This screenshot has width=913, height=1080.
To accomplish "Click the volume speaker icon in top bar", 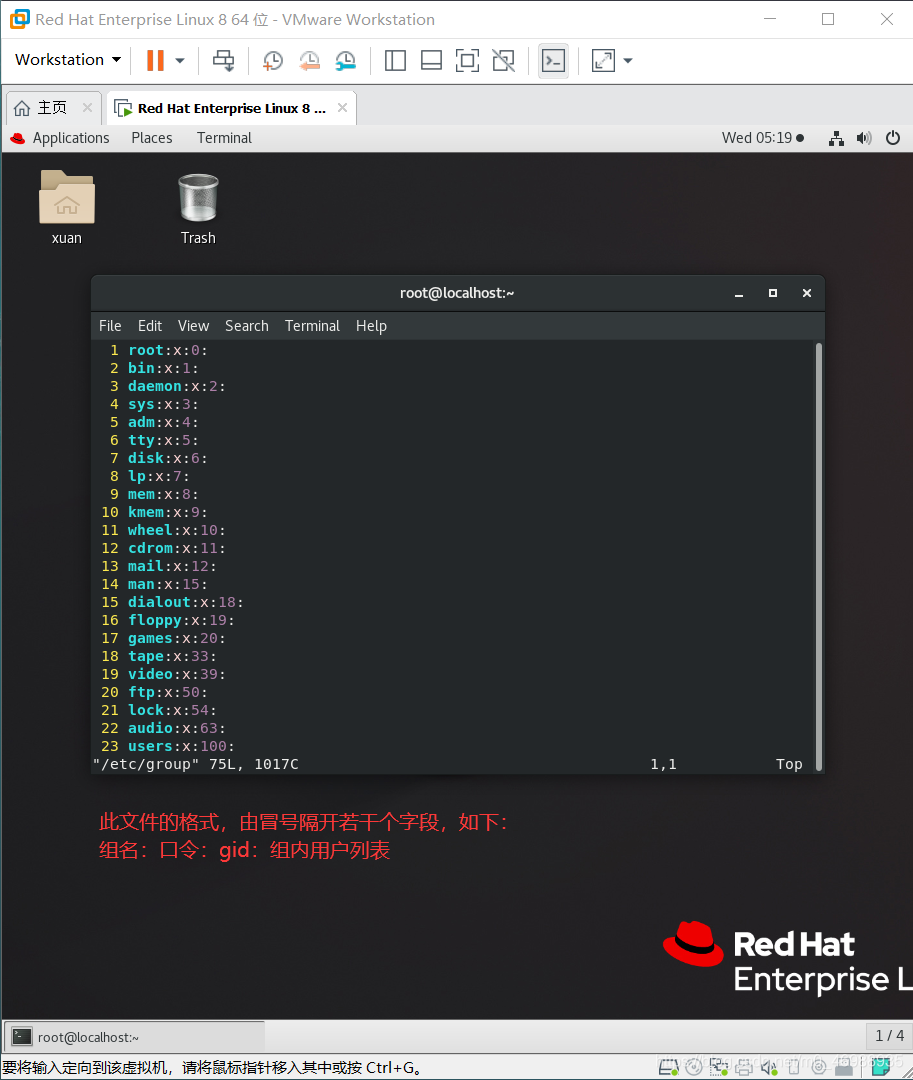I will click(x=864, y=138).
